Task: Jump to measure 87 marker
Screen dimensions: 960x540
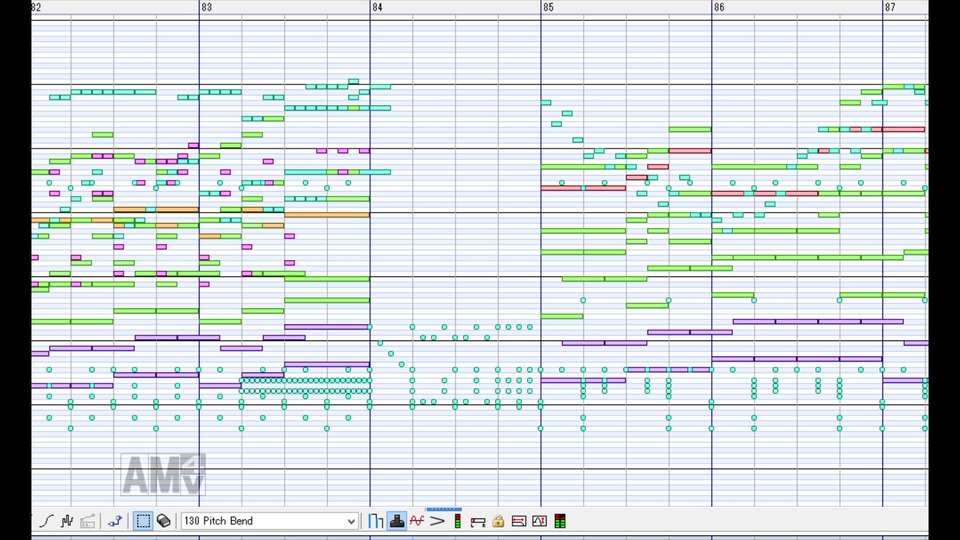Action: [x=890, y=7]
